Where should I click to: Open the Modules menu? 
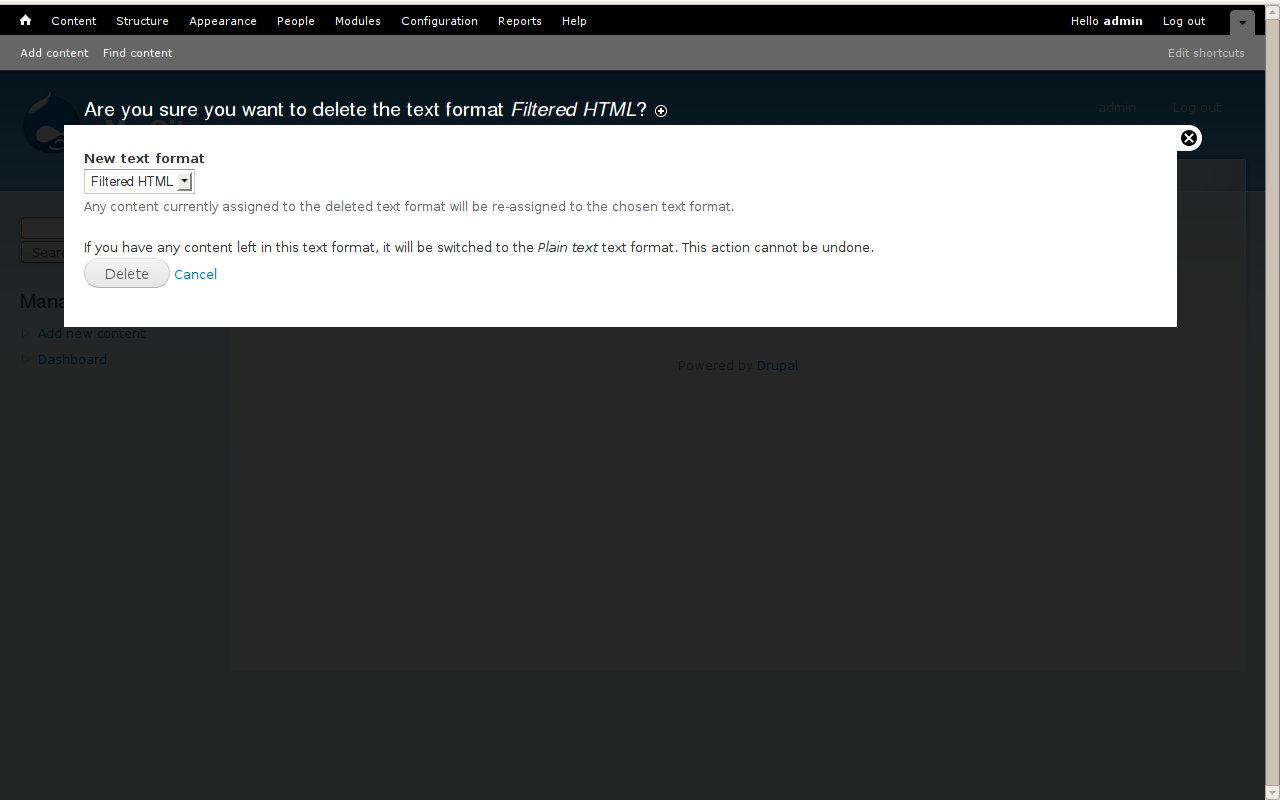pos(357,20)
